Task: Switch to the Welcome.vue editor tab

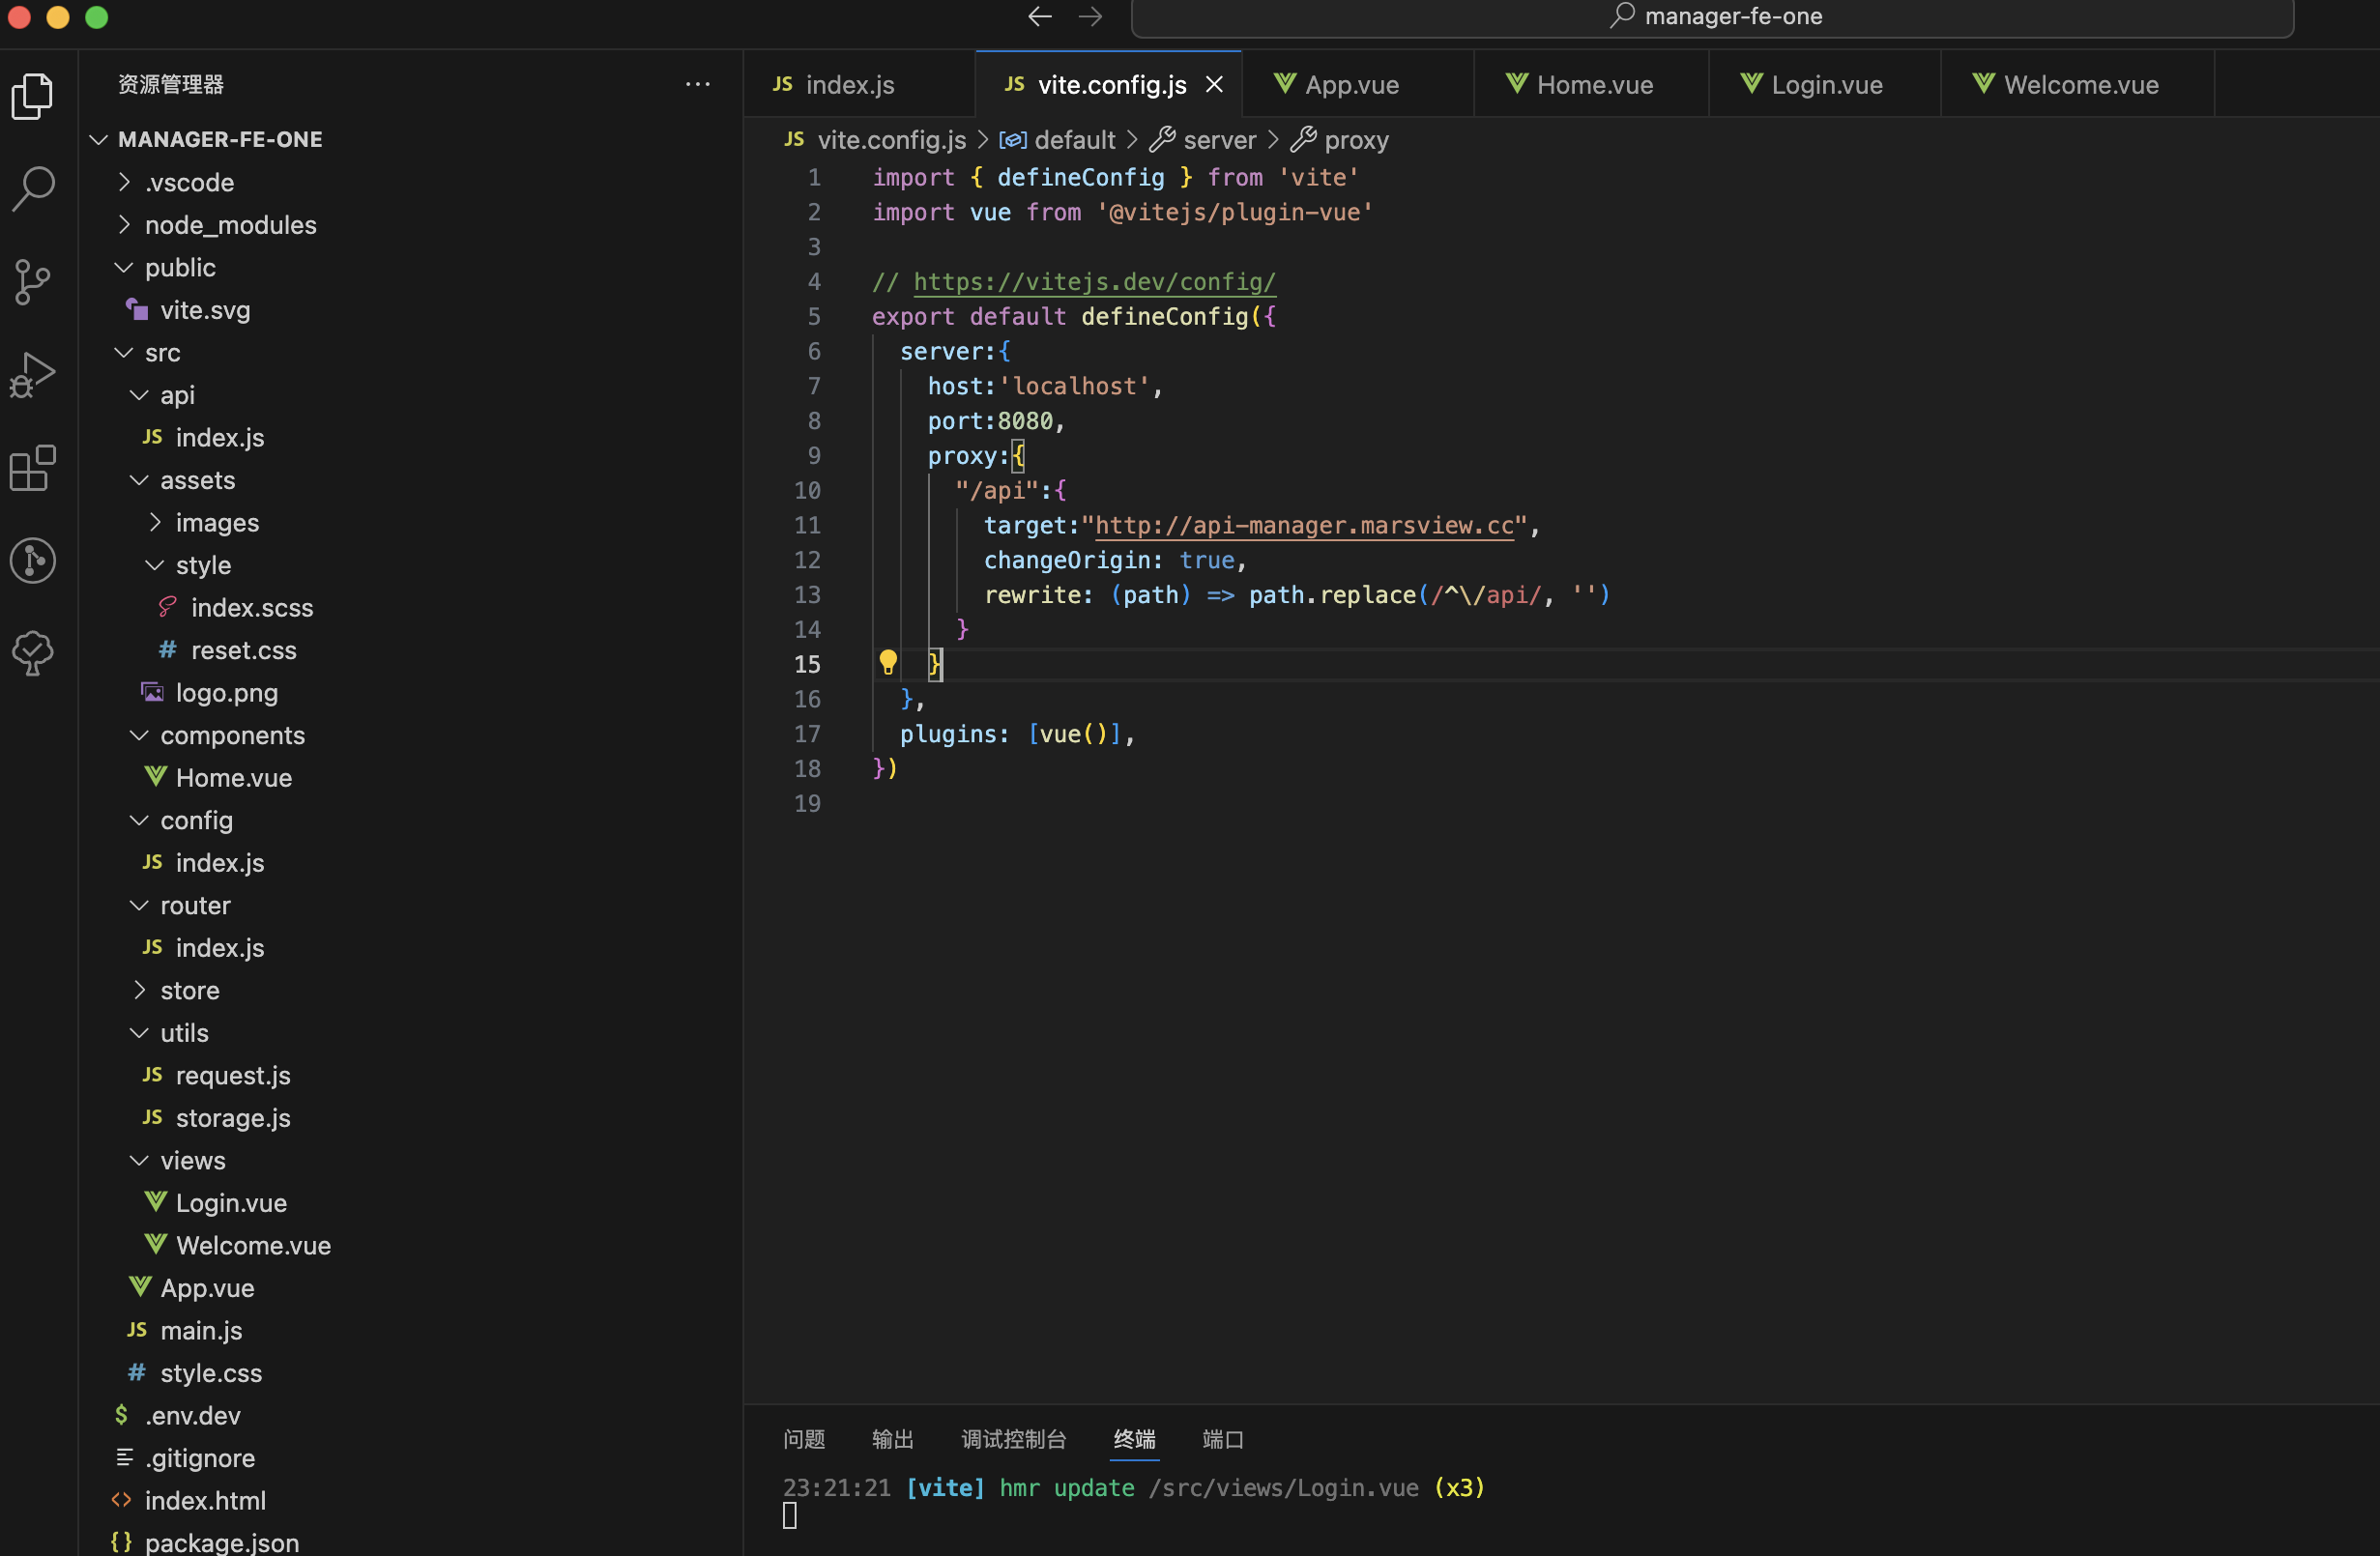Action: coord(2077,84)
